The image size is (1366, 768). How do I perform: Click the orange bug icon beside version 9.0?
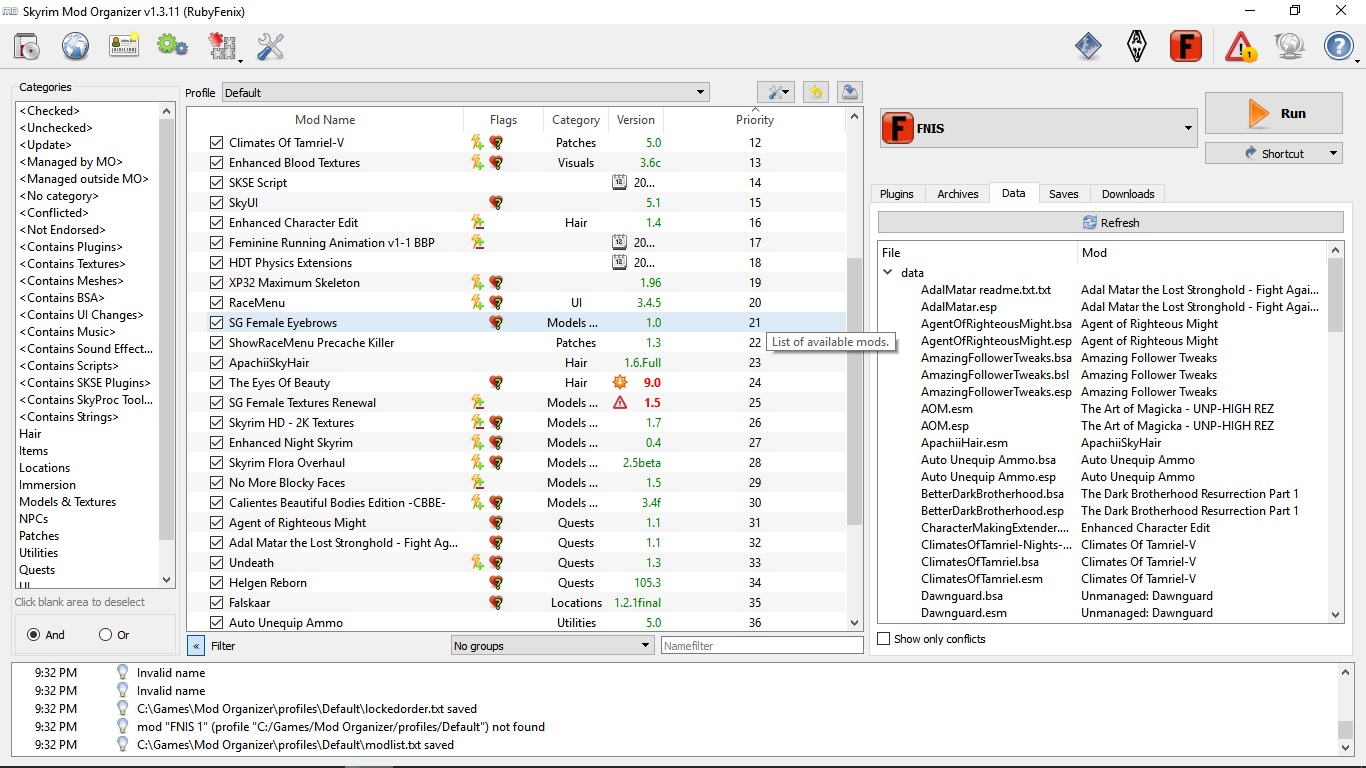tap(620, 383)
